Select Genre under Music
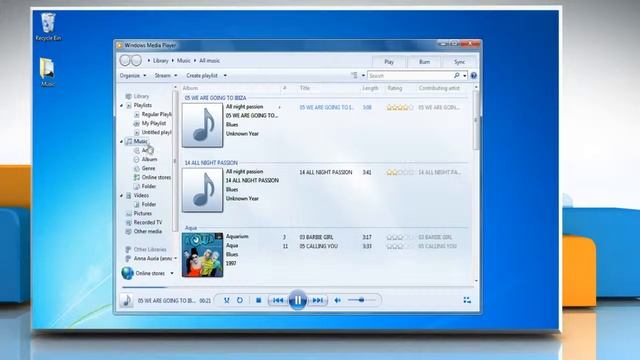The image size is (640, 360). coord(148,168)
